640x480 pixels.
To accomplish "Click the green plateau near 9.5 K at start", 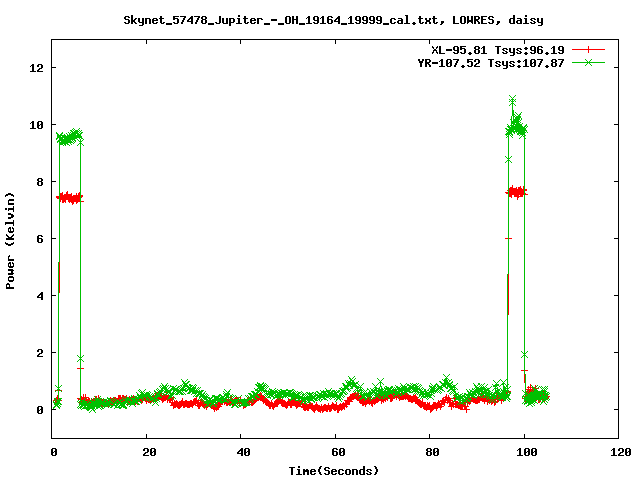I will [x=69, y=137].
